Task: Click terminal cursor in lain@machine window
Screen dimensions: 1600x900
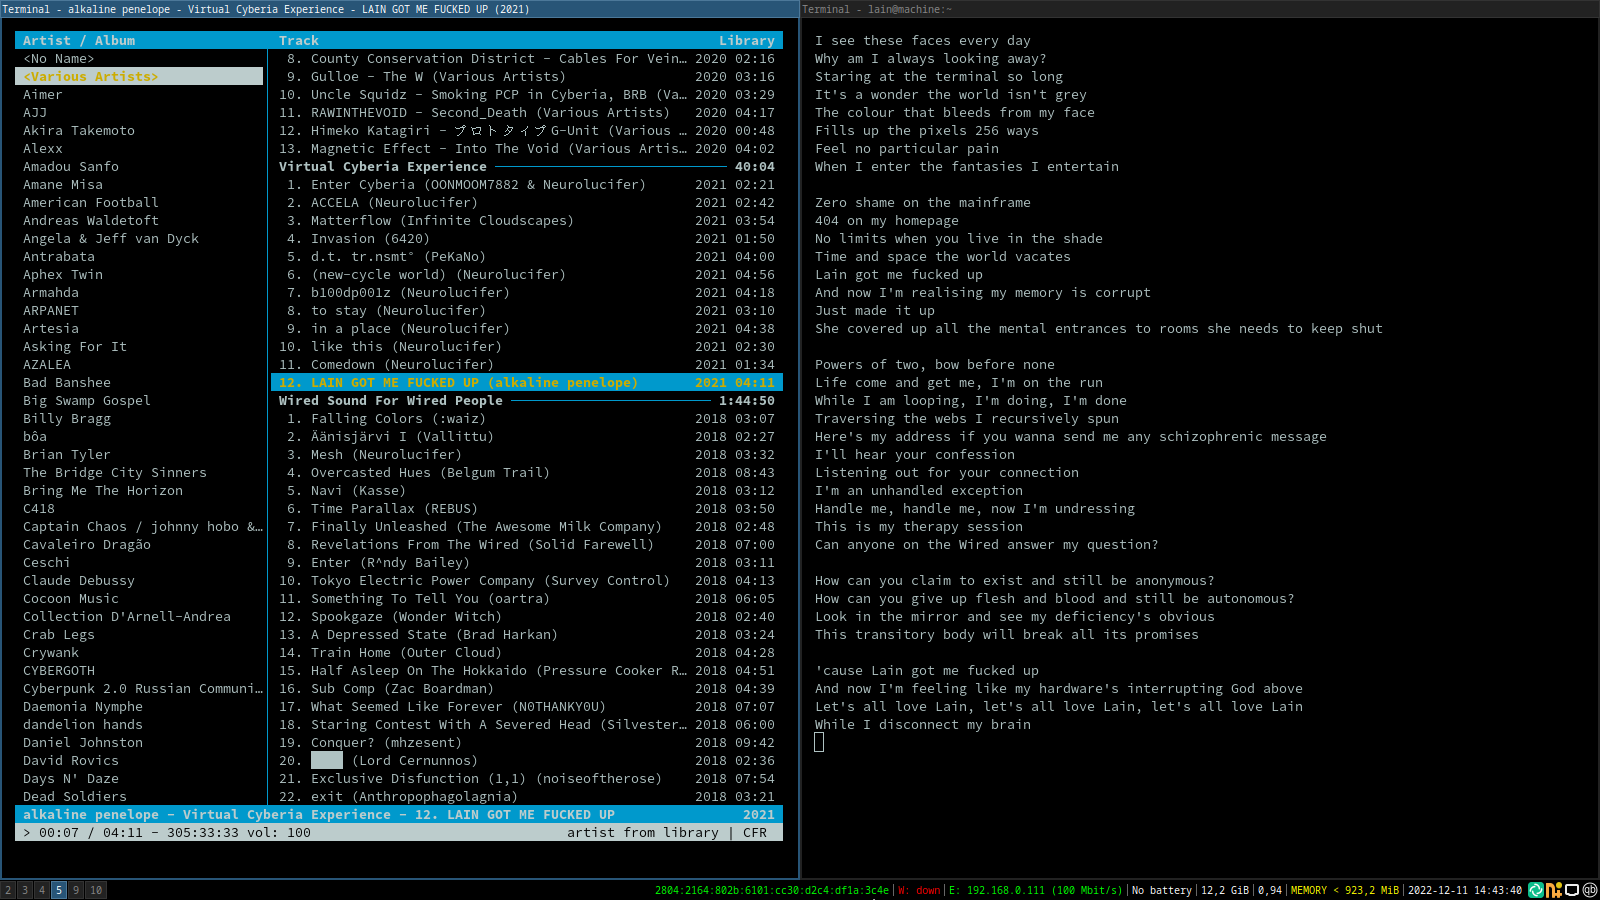Action: click(x=819, y=742)
